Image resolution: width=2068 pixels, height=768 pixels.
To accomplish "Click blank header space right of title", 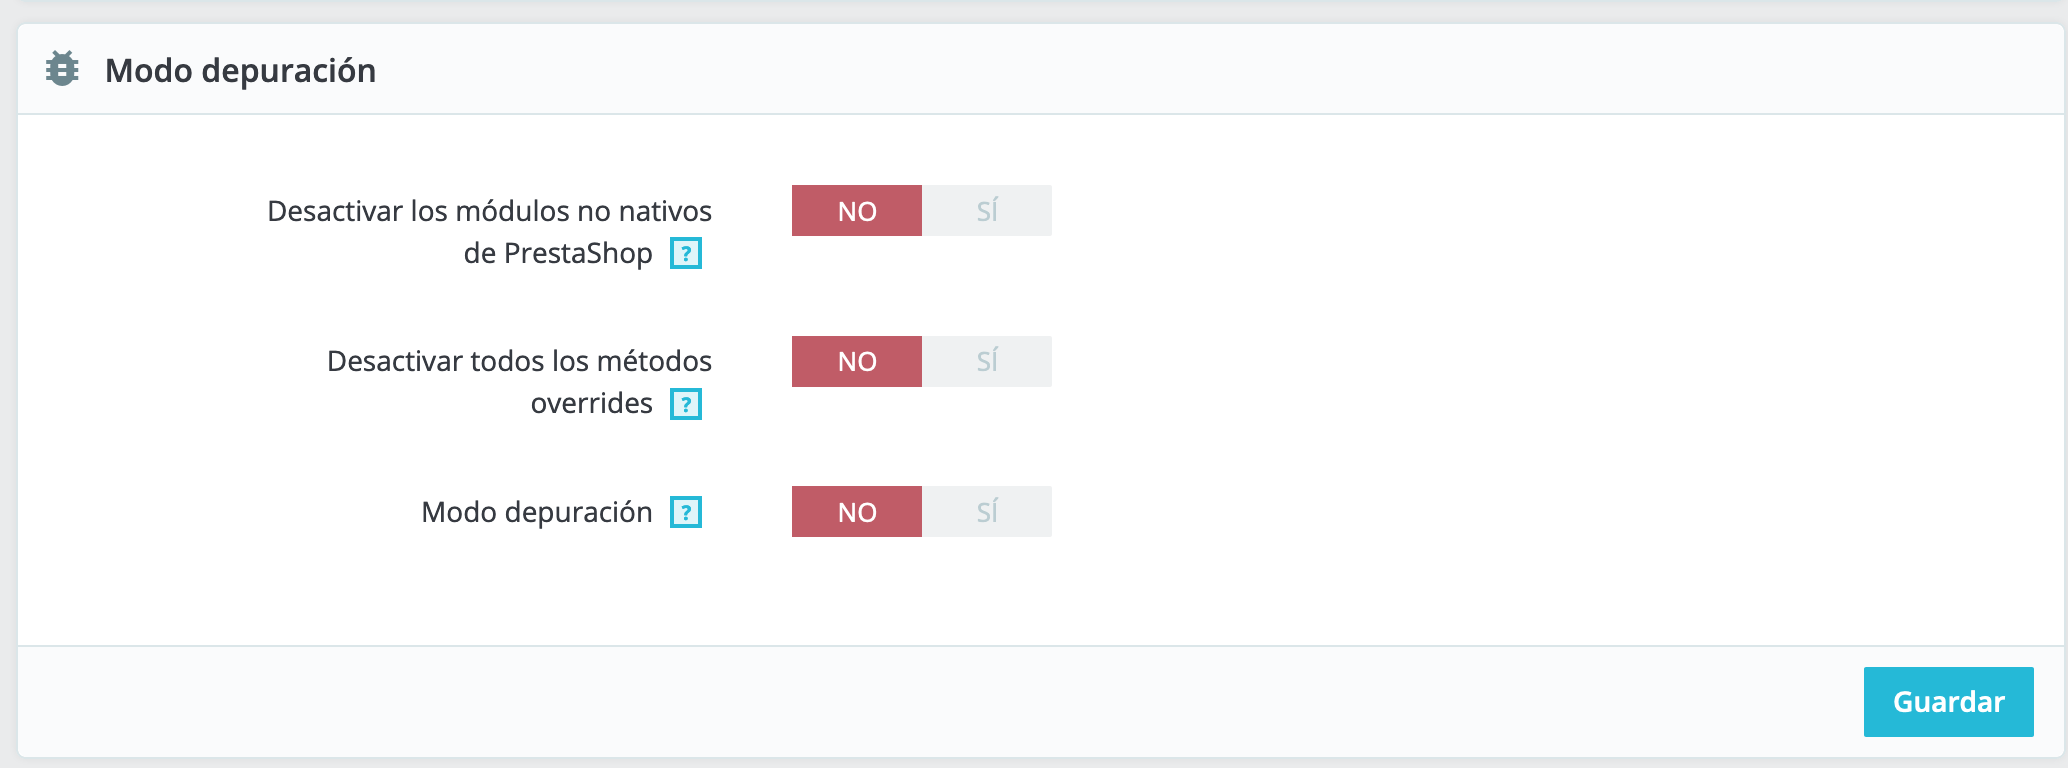I will click(x=1200, y=70).
